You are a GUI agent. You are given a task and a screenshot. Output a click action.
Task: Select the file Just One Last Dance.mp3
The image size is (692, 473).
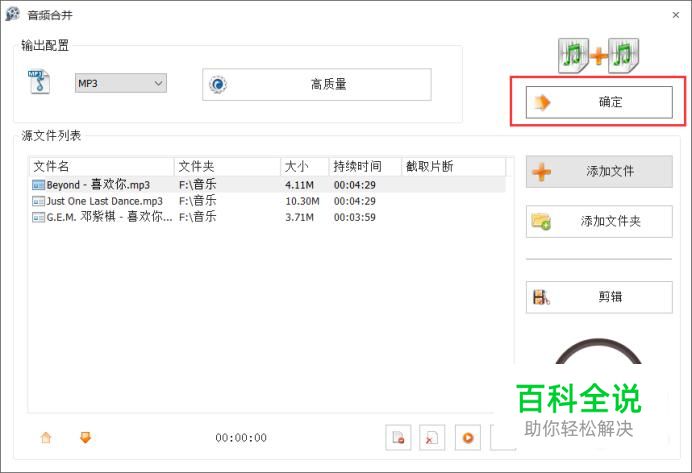[x=267, y=201]
